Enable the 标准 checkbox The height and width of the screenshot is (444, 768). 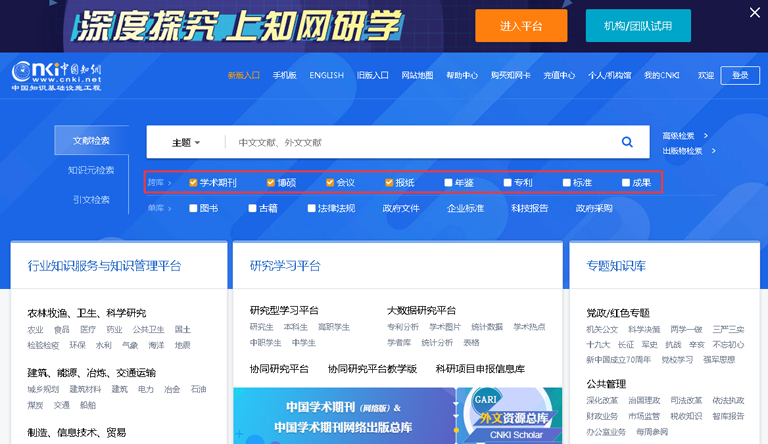567,183
